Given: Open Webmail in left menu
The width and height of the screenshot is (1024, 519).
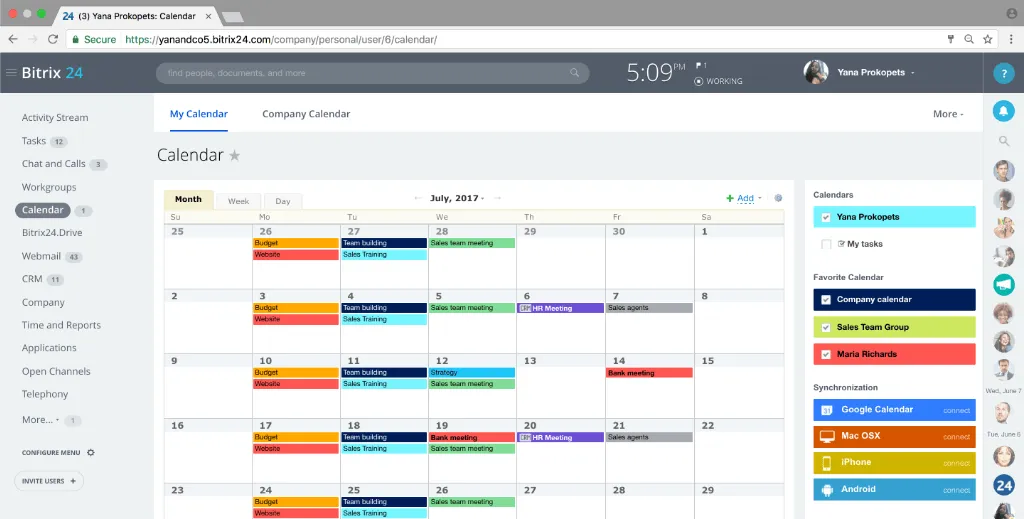Looking at the screenshot, I should 41,256.
